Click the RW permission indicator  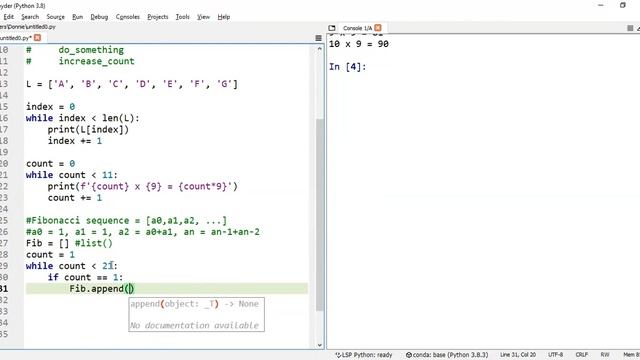pyautogui.click(x=605, y=355)
